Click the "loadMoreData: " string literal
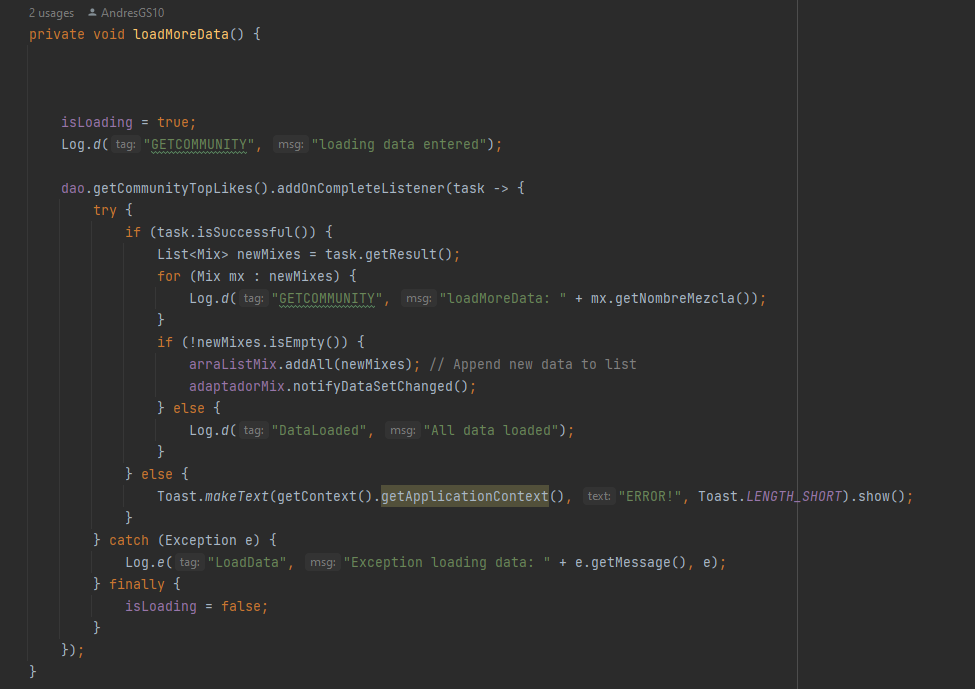975x689 pixels. (x=502, y=298)
